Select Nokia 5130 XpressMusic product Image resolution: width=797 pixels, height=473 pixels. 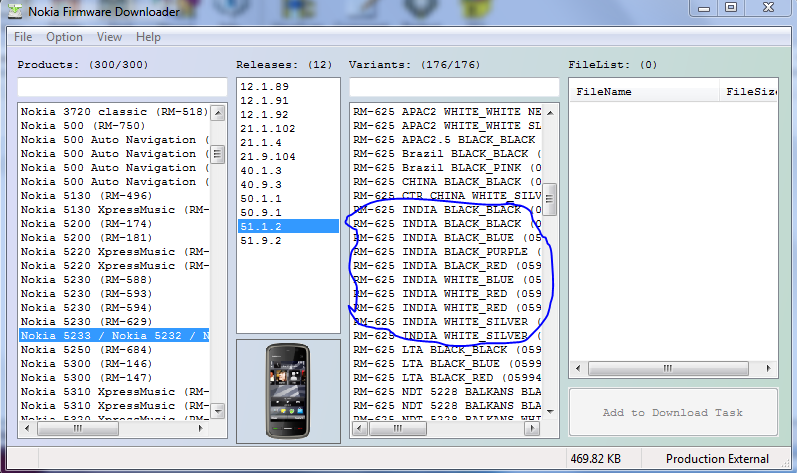(x=114, y=210)
